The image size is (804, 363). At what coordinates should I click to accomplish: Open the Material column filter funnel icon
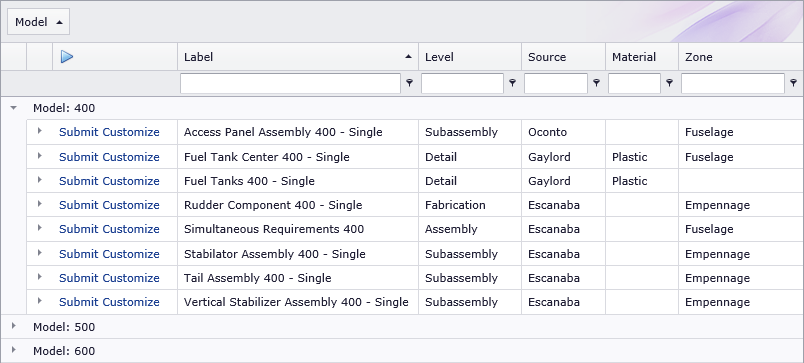(x=669, y=83)
